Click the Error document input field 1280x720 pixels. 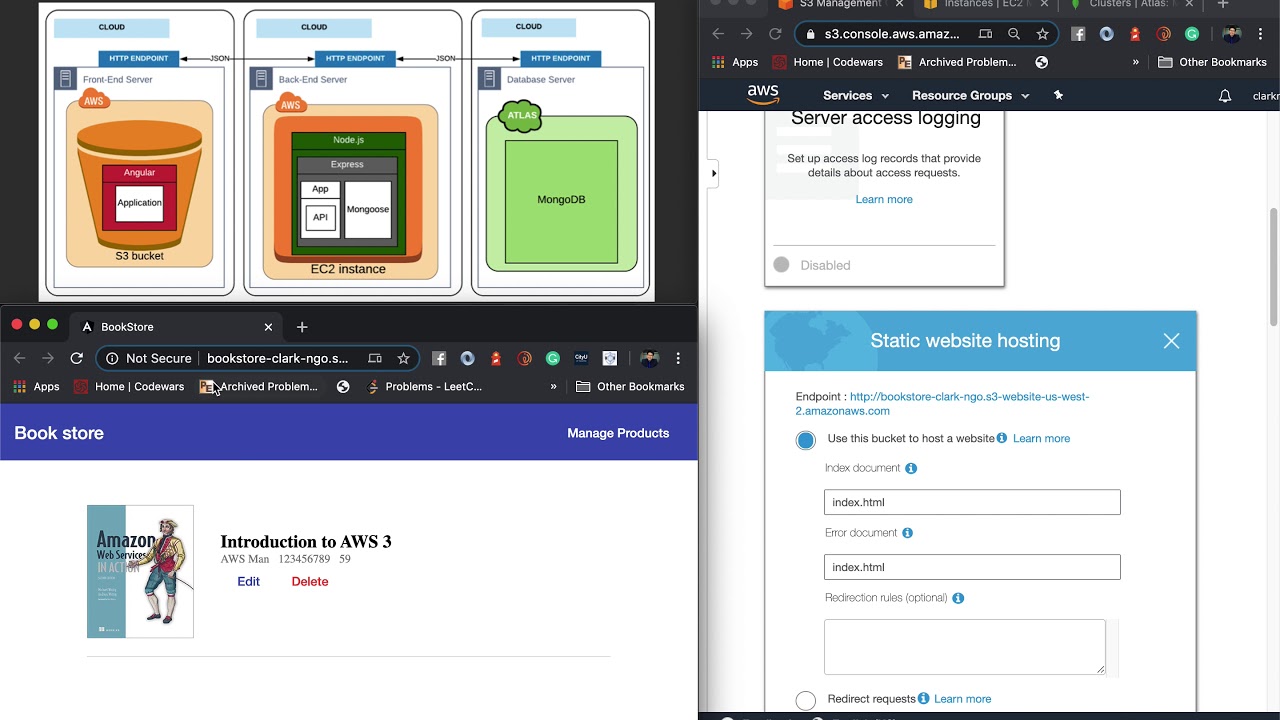(x=972, y=567)
